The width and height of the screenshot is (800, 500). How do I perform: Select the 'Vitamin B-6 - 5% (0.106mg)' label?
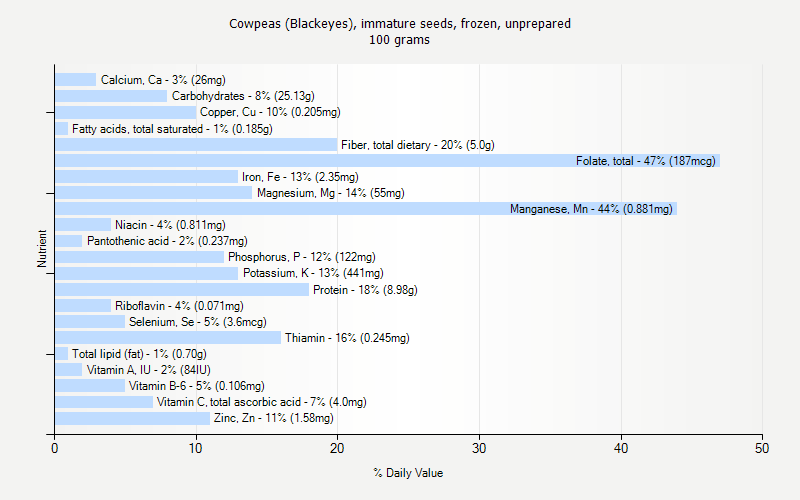pos(196,386)
